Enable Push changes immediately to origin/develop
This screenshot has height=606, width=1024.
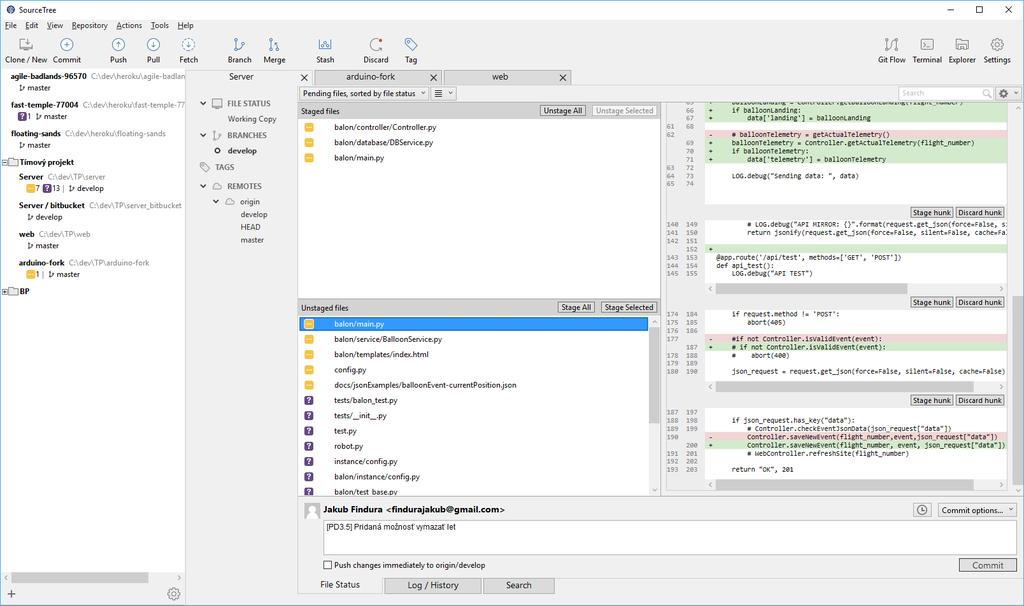tap(328, 565)
